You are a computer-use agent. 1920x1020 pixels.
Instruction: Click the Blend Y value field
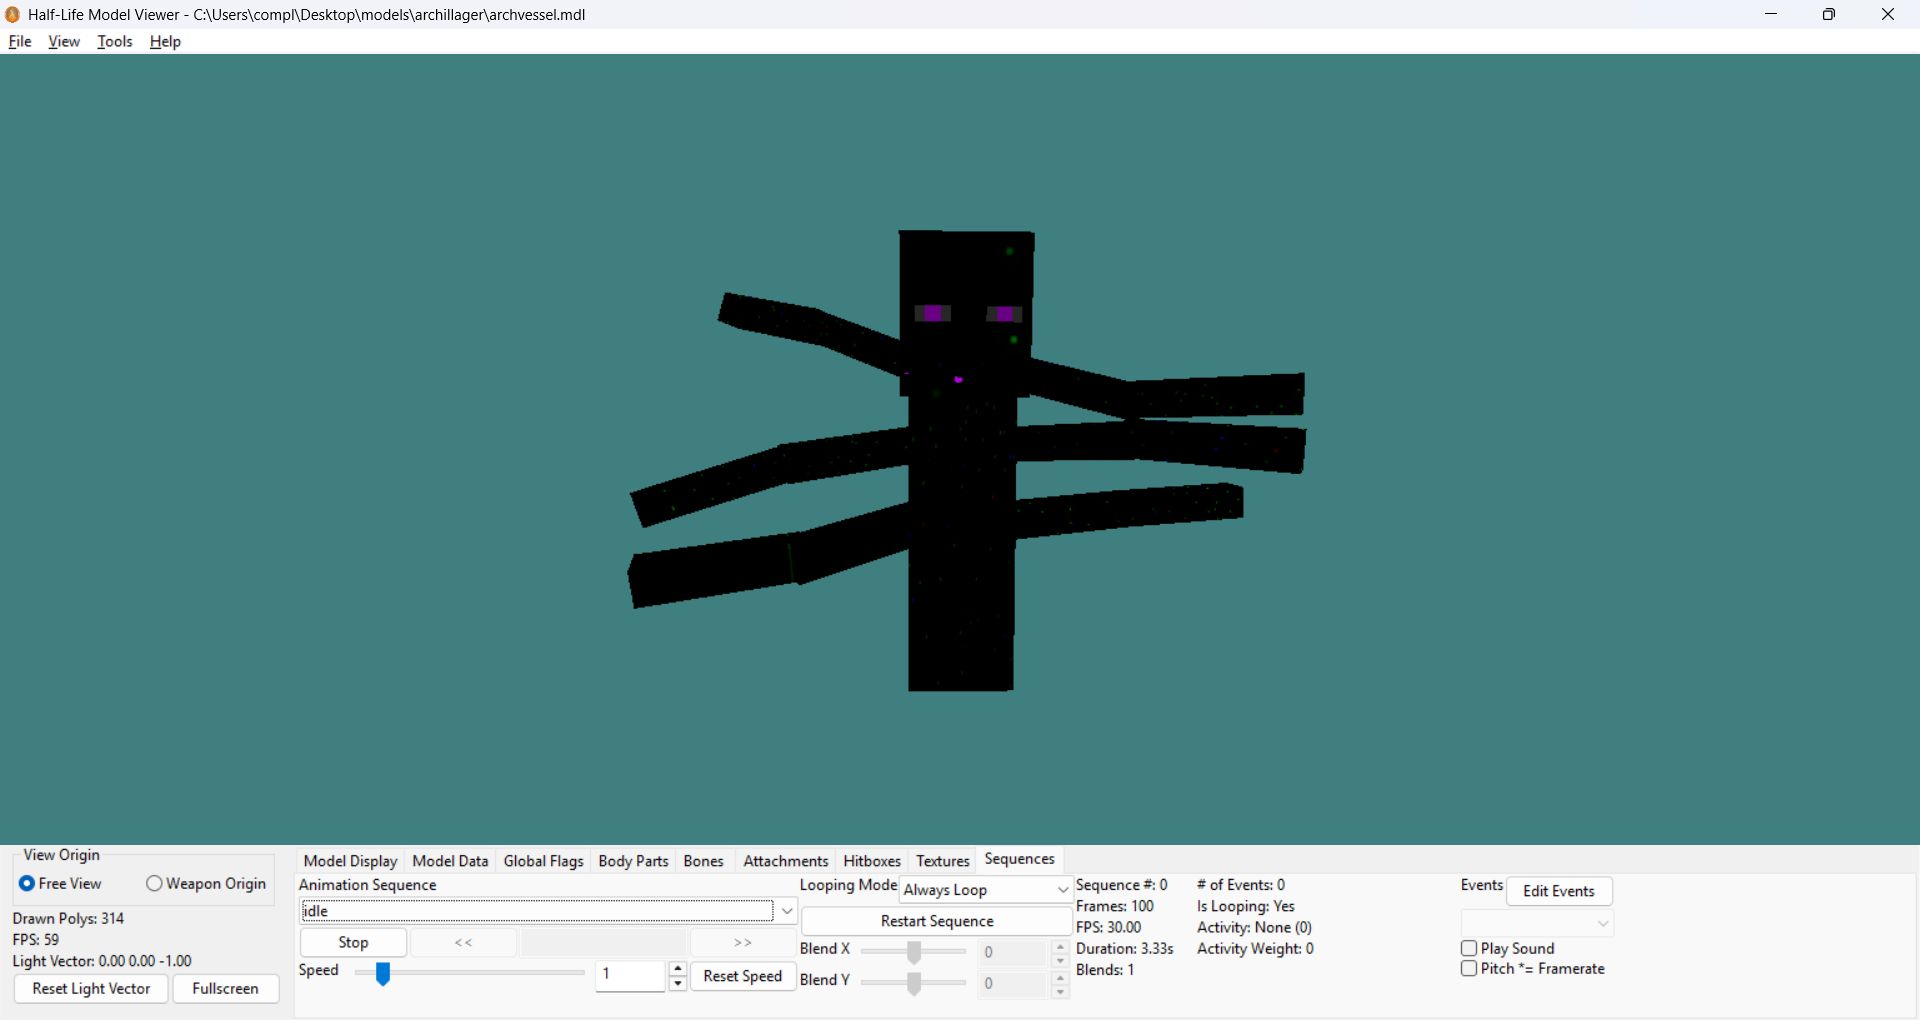(1013, 984)
